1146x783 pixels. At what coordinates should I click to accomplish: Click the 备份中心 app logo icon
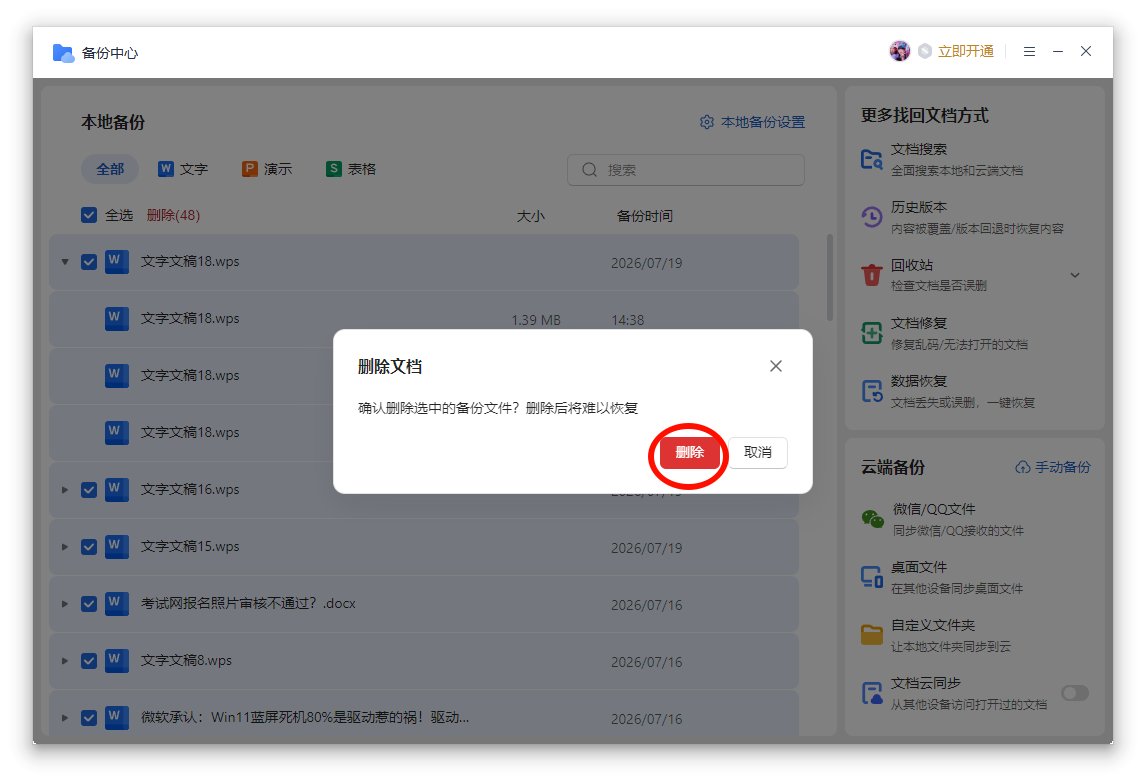pyautogui.click(x=63, y=53)
